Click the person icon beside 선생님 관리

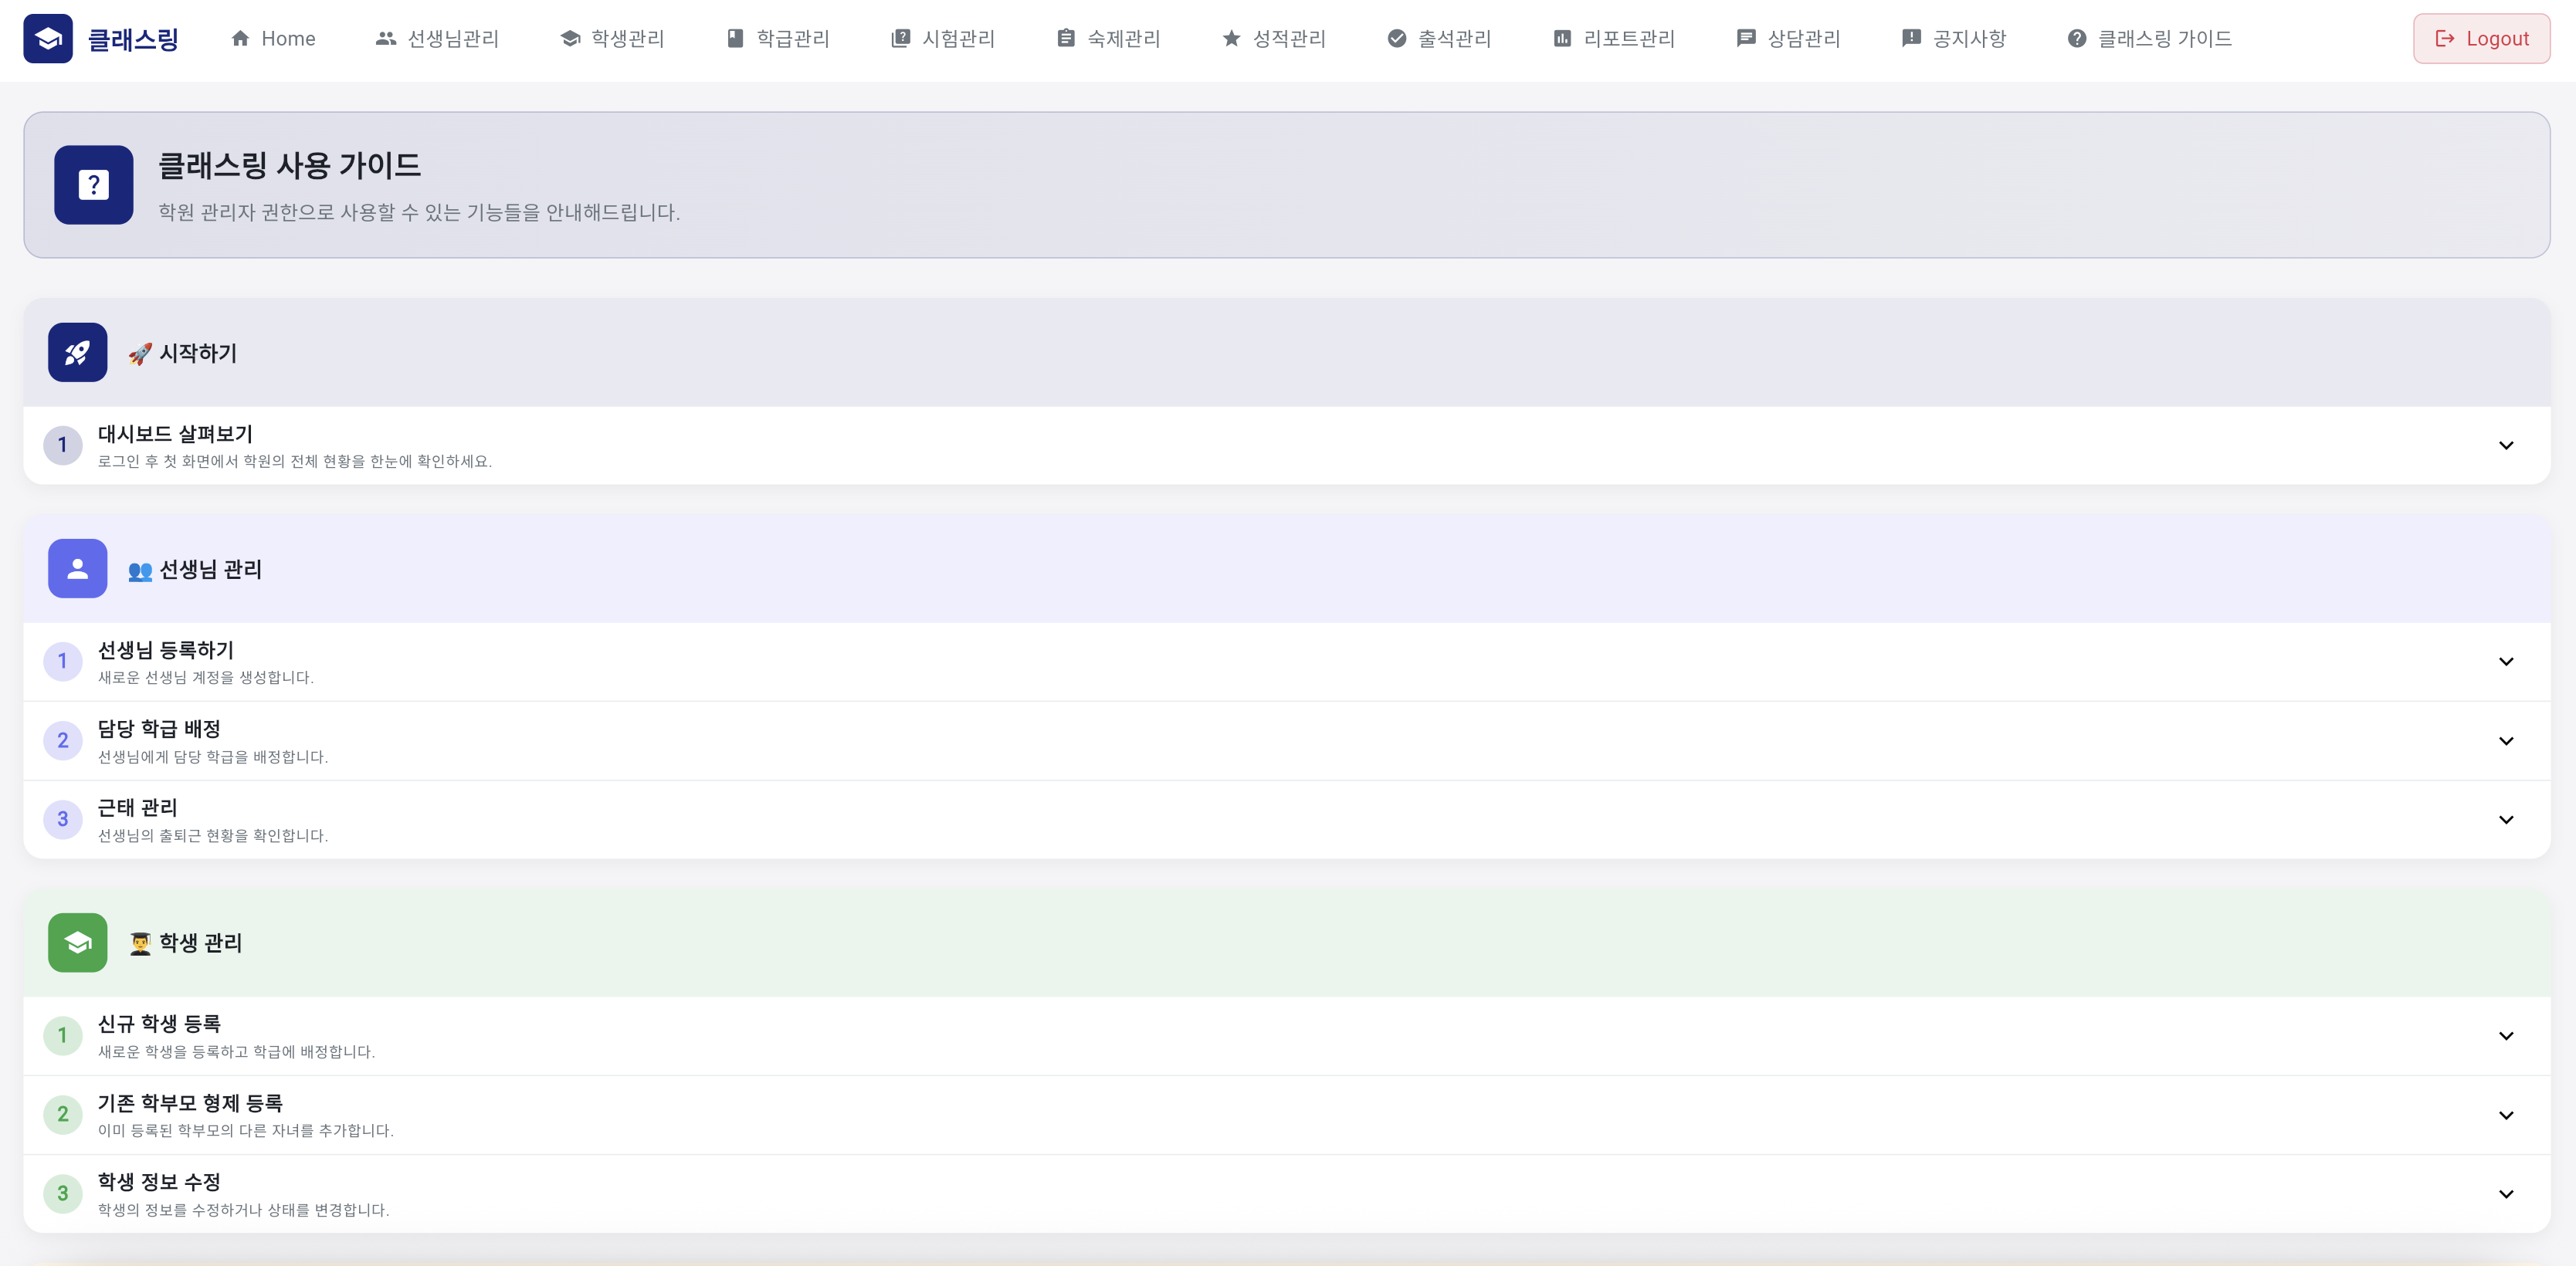[77, 568]
